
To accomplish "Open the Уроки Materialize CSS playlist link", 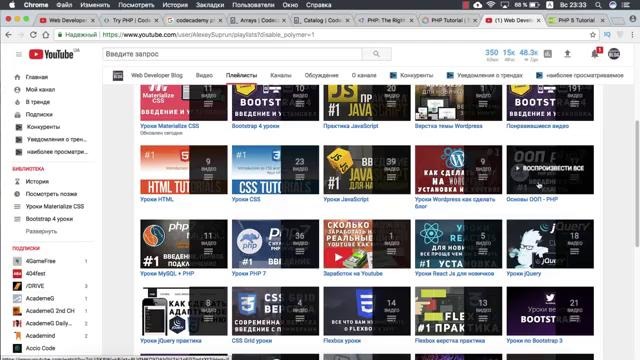I will (169, 126).
